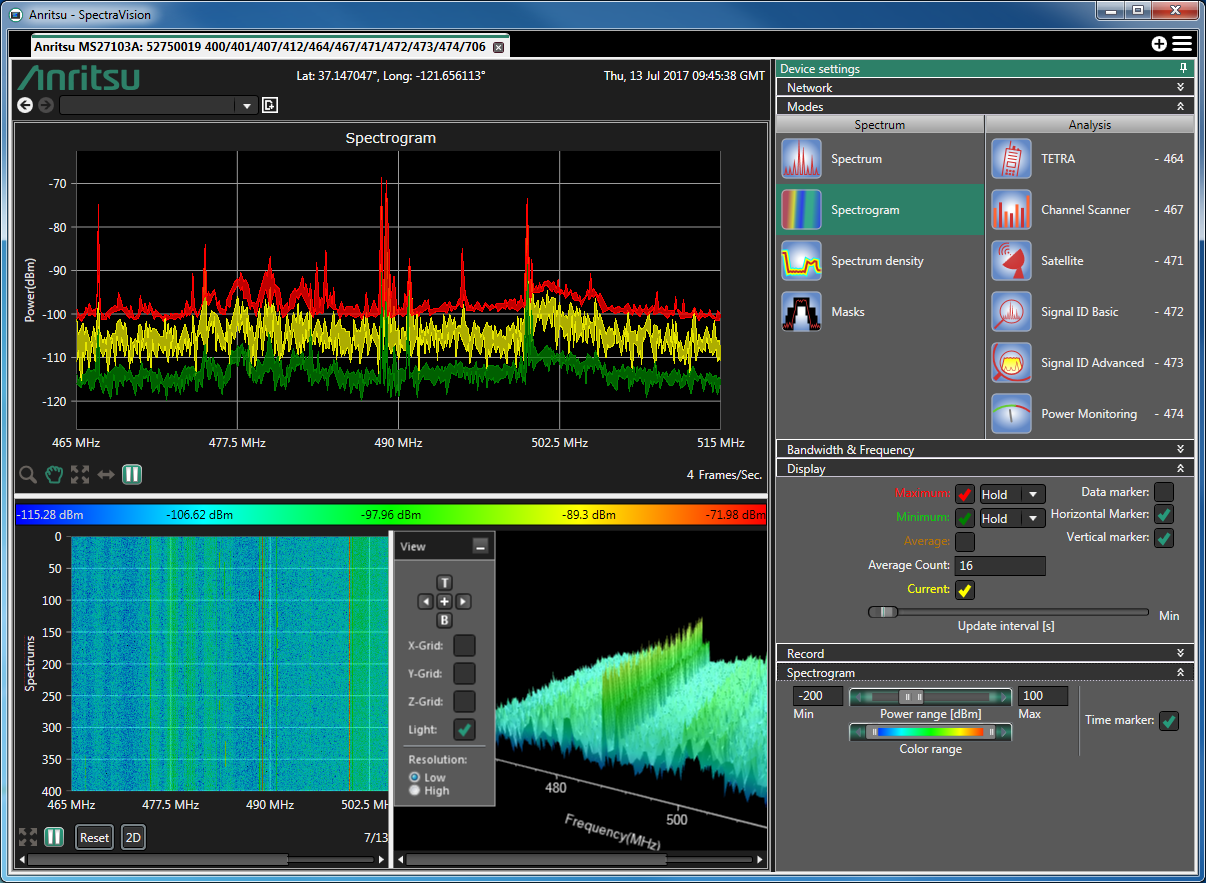Open the Maximum Hold dropdown

[x=1011, y=494]
